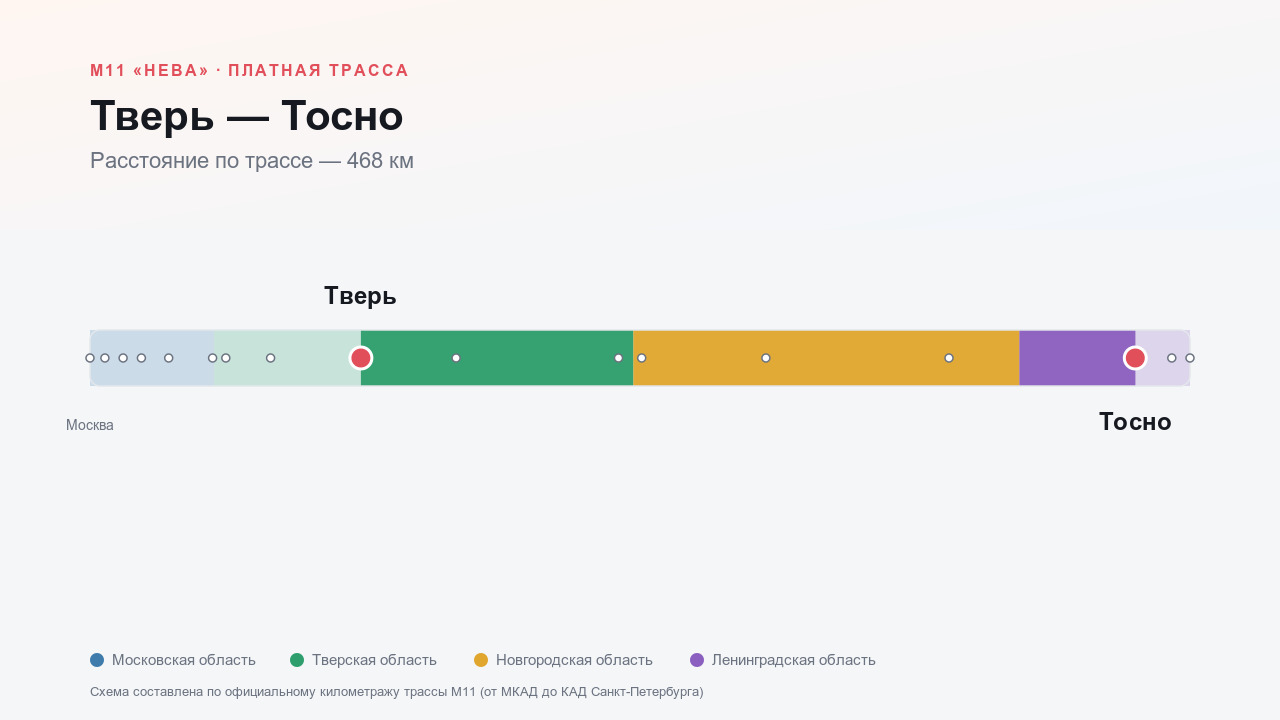Select the solid green Tver region segment

click(497, 358)
